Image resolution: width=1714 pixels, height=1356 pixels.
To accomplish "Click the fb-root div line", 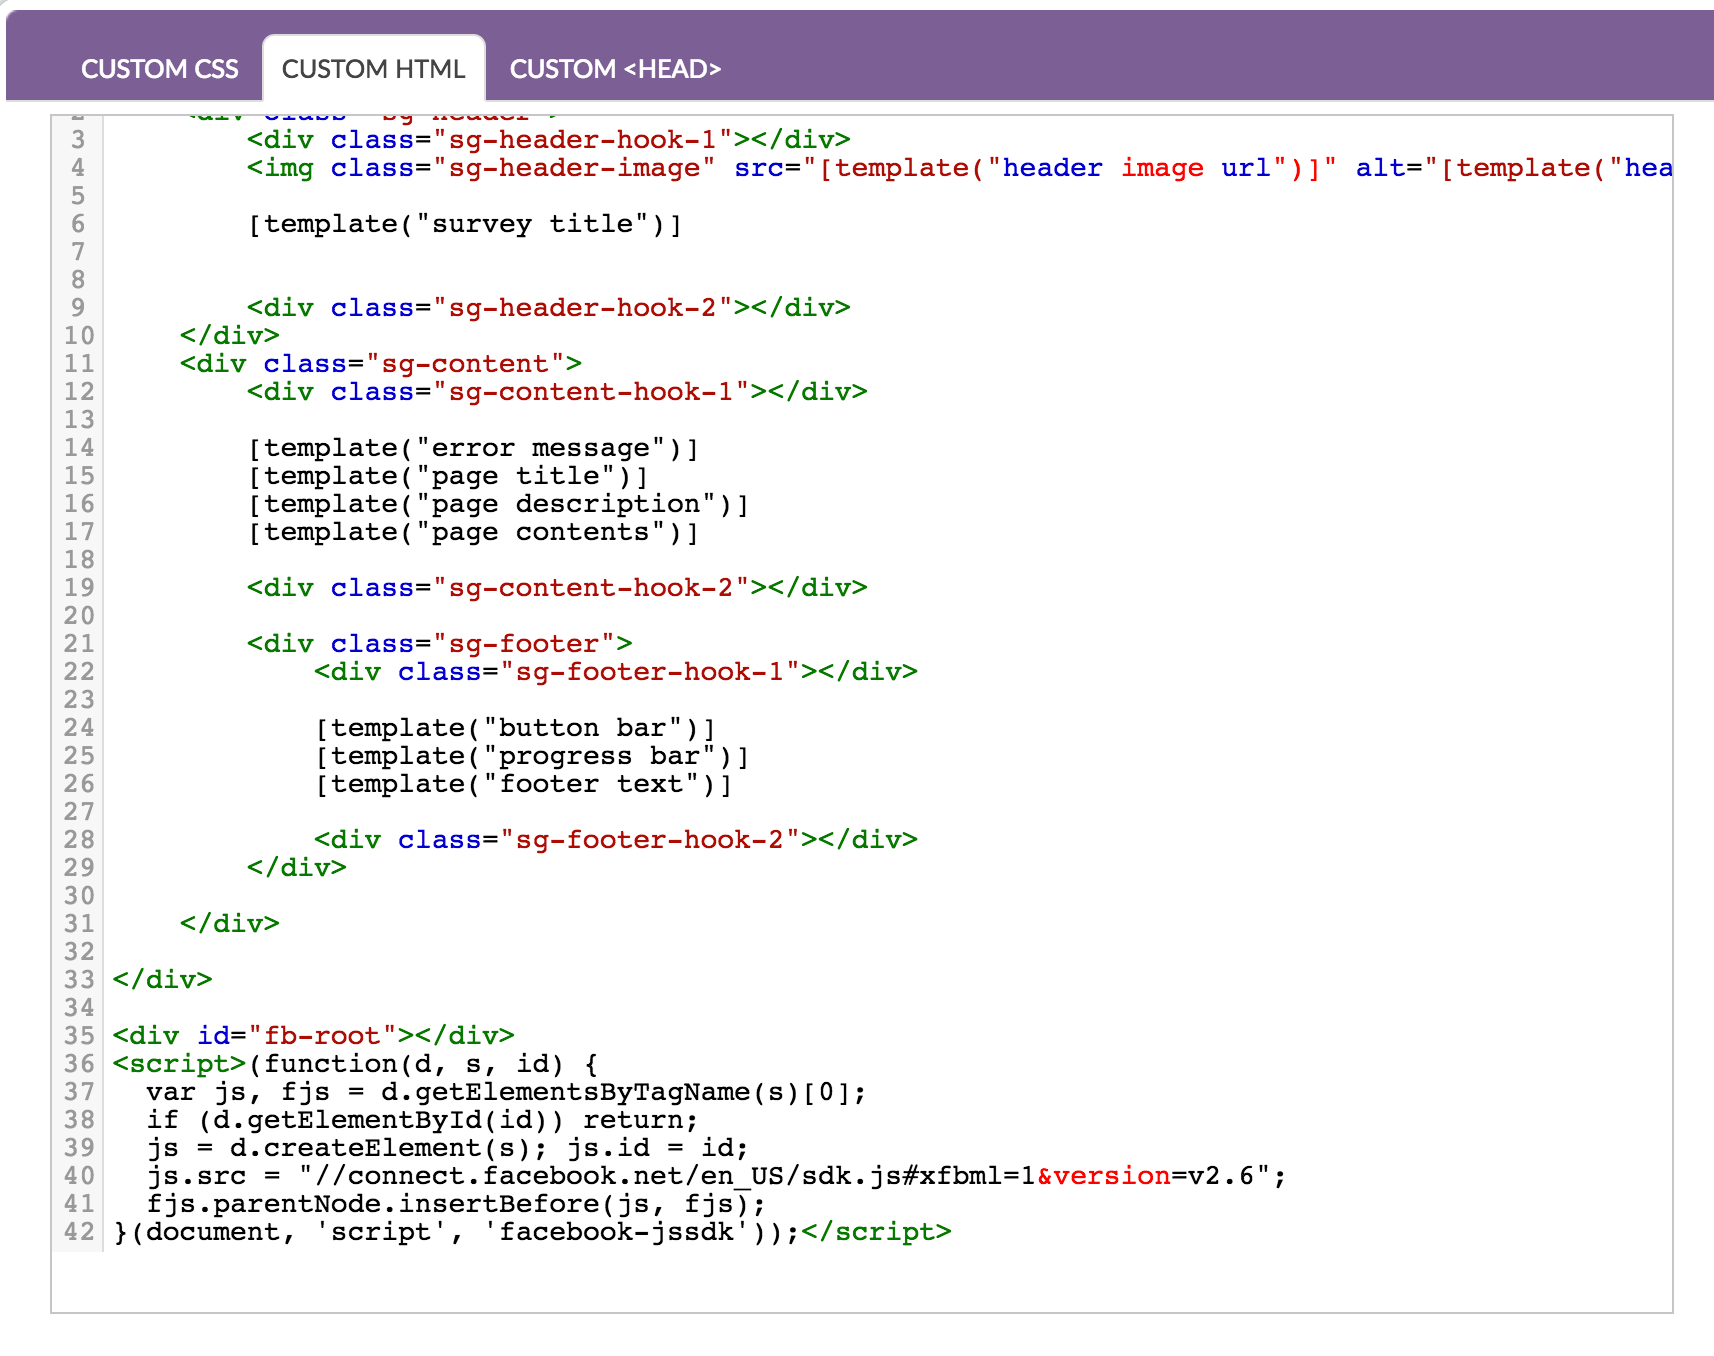I will click(314, 1036).
